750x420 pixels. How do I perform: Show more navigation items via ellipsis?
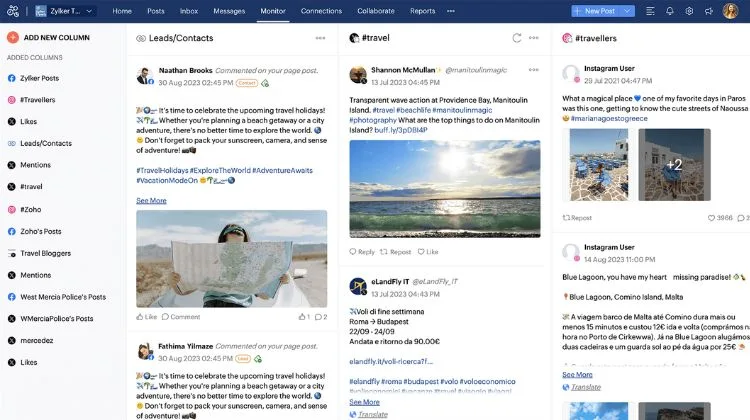(451, 11)
